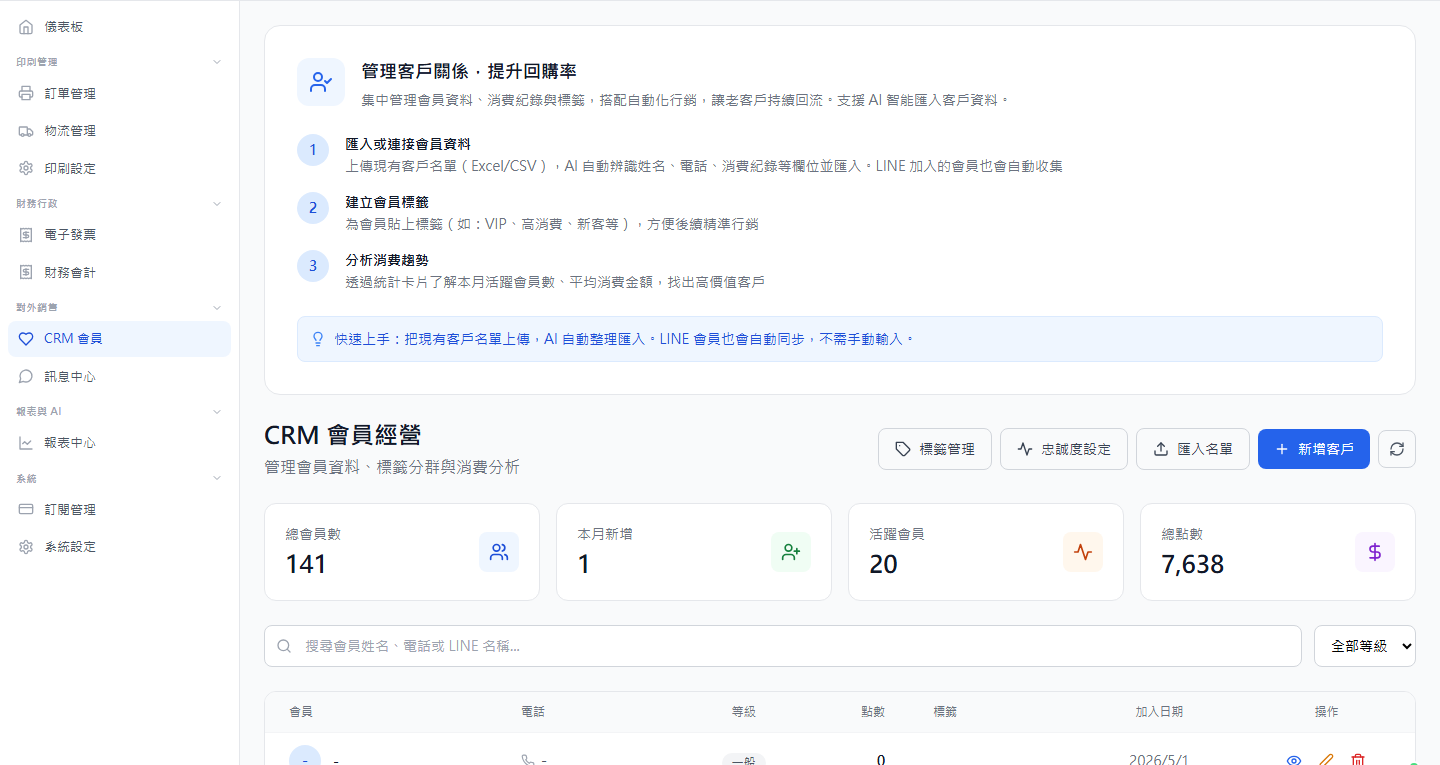This screenshot has height=765, width=1440.
Task: Click the chart icon beside 報表中心
Action: point(26,443)
